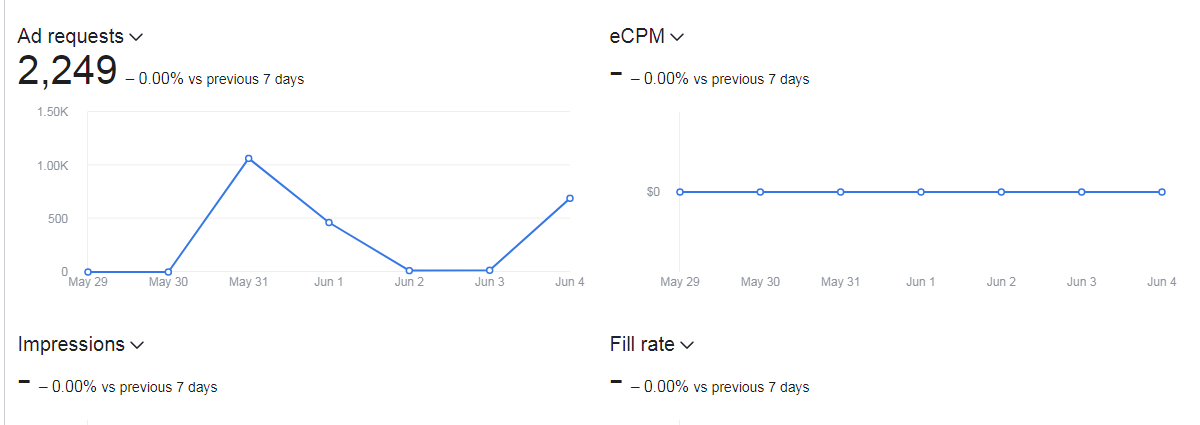Click the eCPM comparison vs previous 7 days text
Screen dimensions: 1200x425
720,79
